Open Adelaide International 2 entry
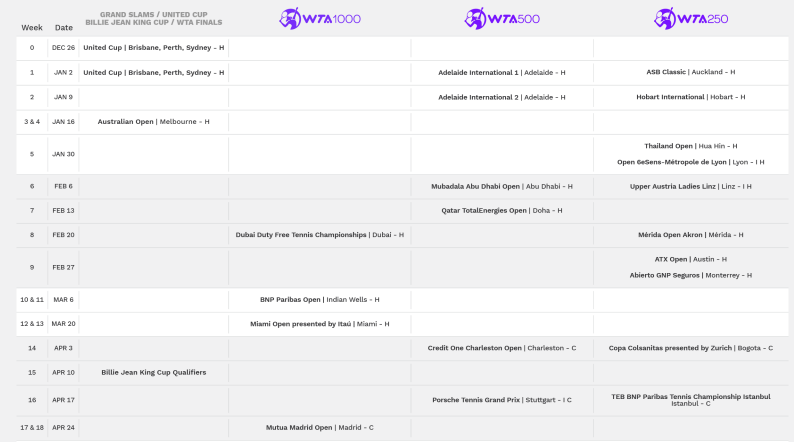Image resolution: width=794 pixels, height=442 pixels. [x=502, y=97]
